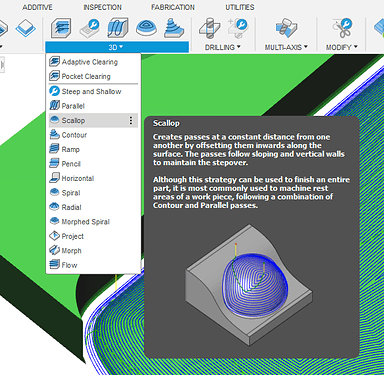Choose Adaptive Clearing from 3D menu
Viewport: 384px width, 375px height.
93,62
